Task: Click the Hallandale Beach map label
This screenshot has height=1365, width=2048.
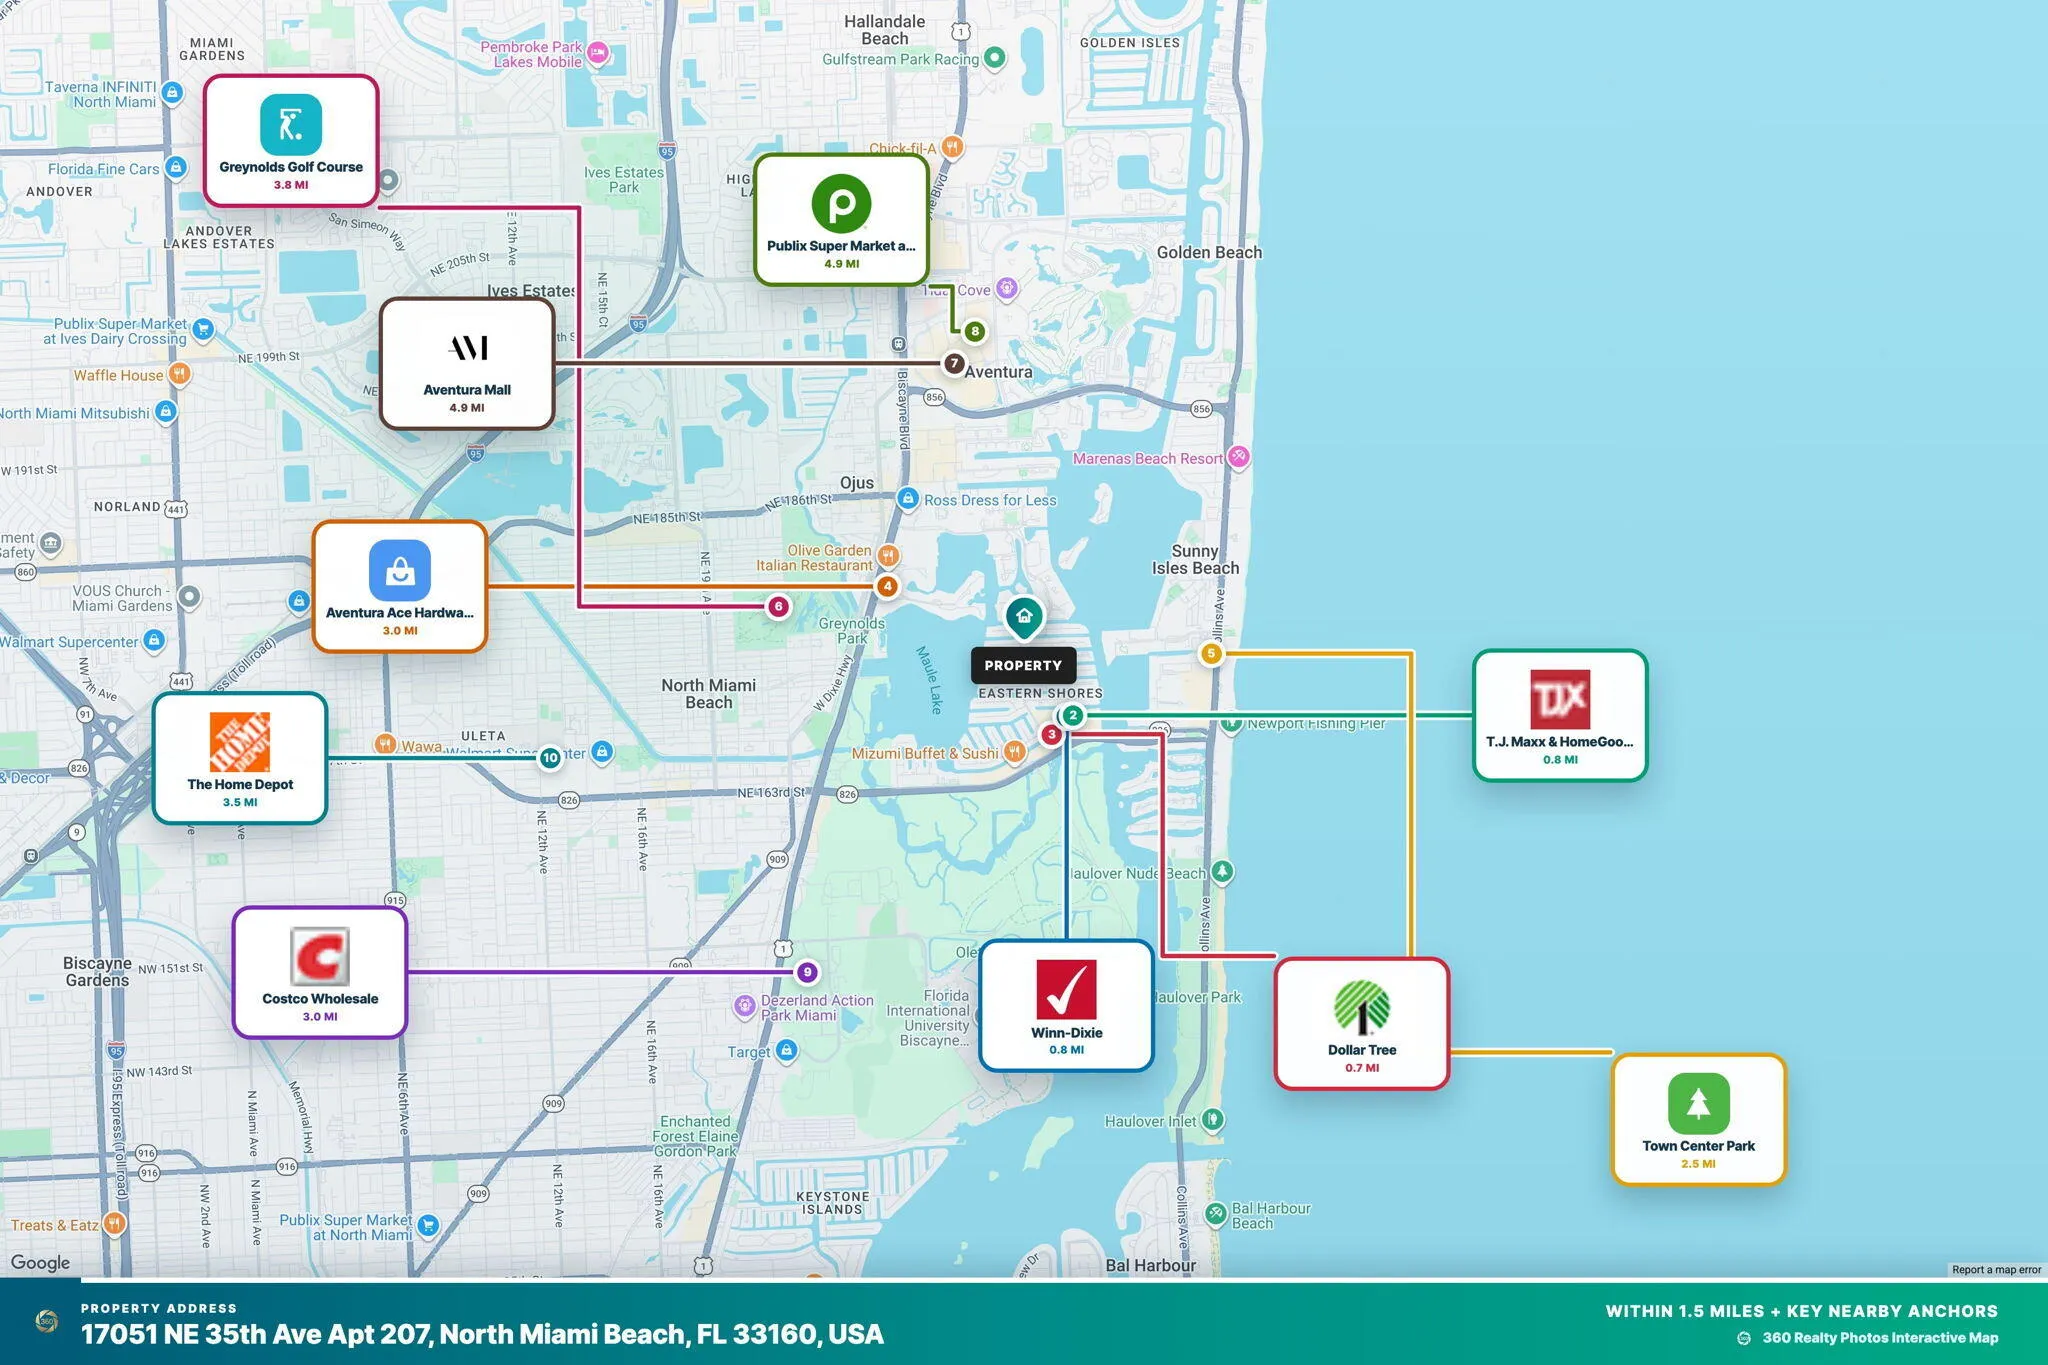Action: [885, 30]
